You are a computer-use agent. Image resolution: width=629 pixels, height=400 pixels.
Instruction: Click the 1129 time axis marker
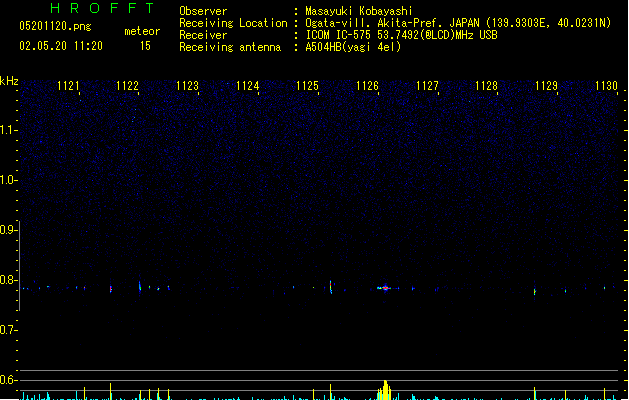[546, 86]
